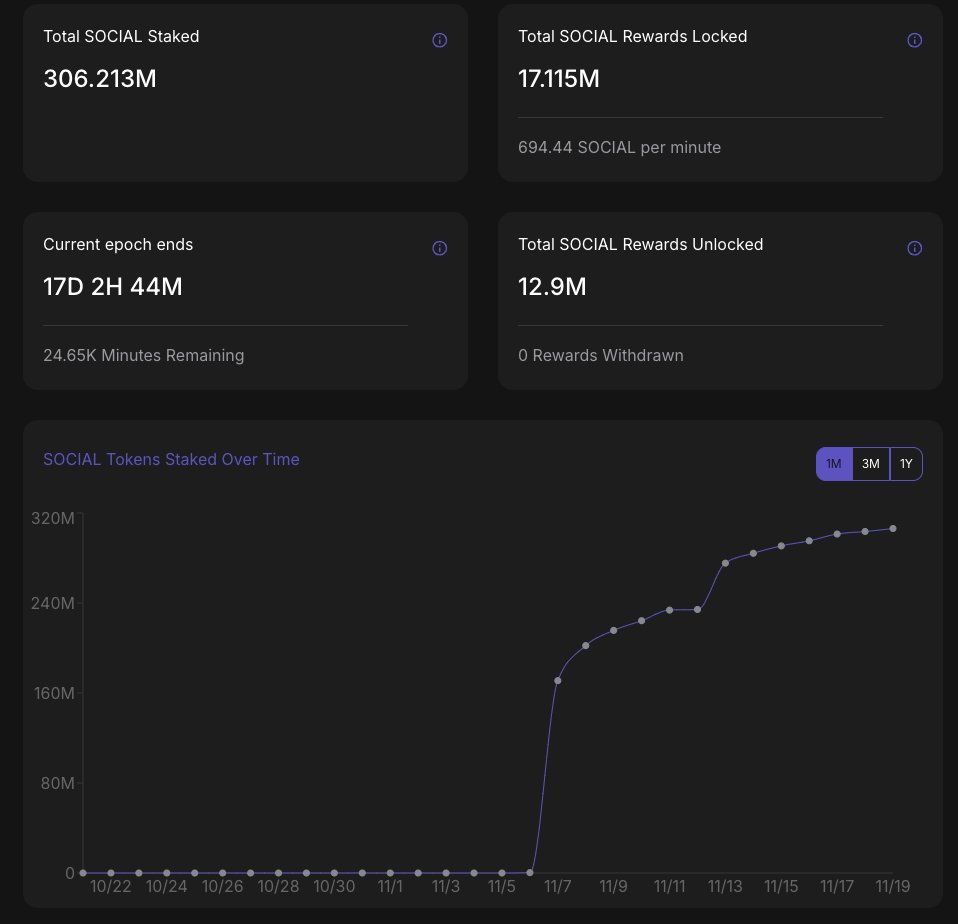Click the data point above the 11/7 label
Screen dimensions: 958x924
pyautogui.click(x=558, y=680)
